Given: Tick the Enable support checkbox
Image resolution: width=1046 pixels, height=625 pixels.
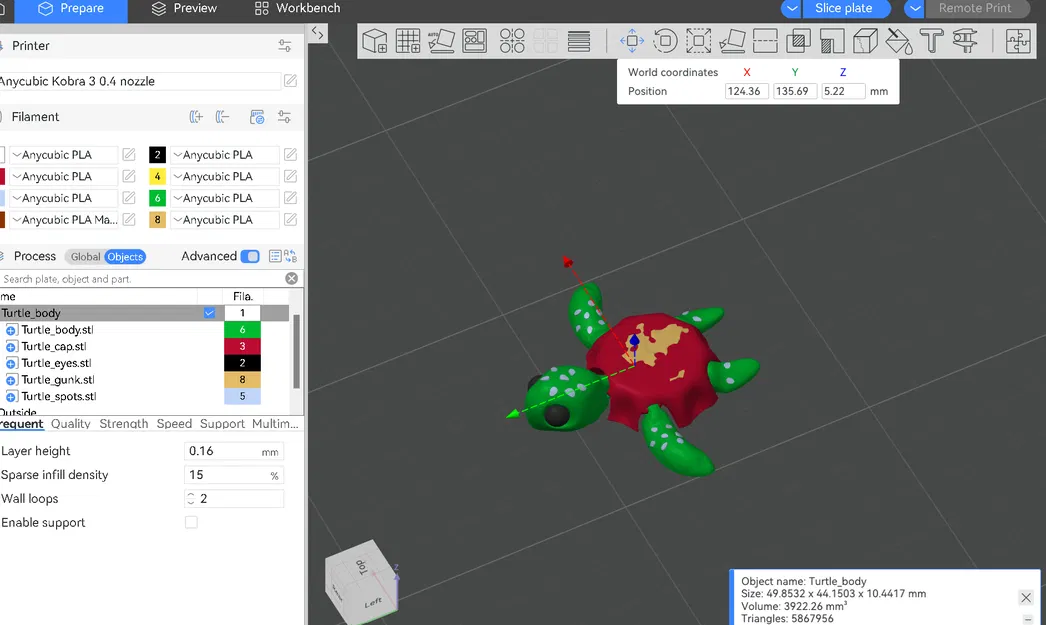Looking at the screenshot, I should [x=191, y=522].
